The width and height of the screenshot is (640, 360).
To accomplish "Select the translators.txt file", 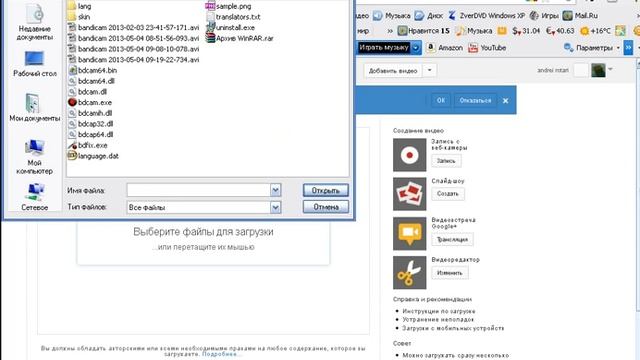I will tap(233, 17).
